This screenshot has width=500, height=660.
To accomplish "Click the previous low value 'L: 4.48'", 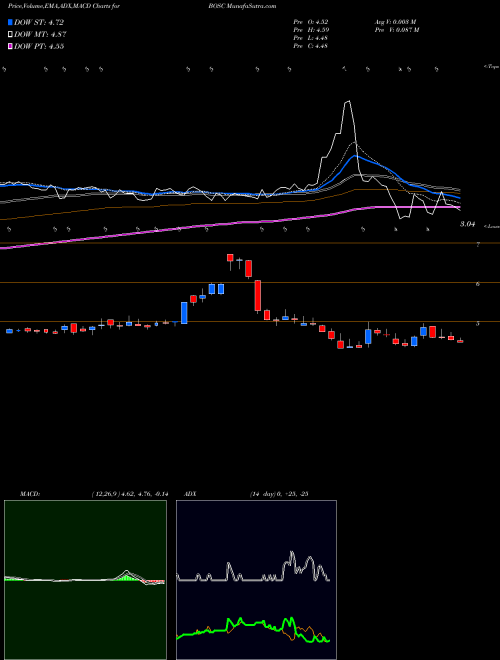I will 319,38.
